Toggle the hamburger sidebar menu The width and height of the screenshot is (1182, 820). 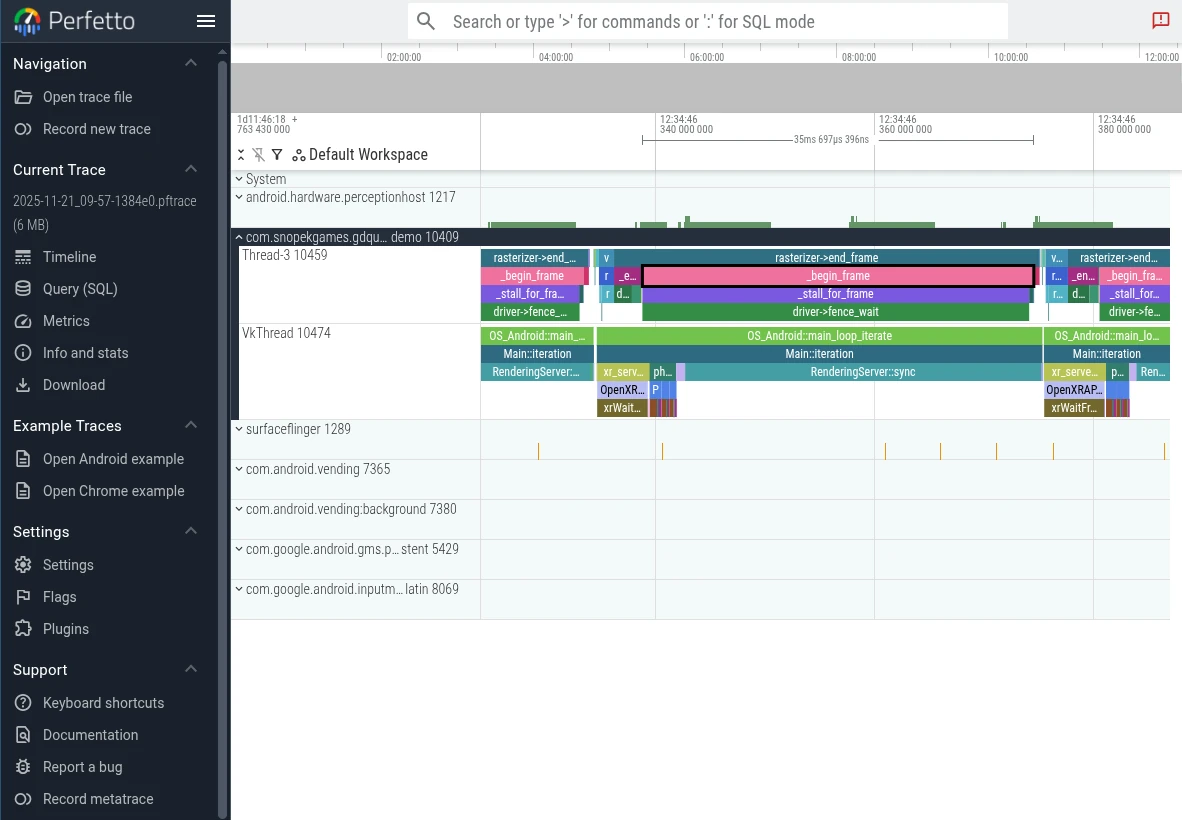(x=206, y=21)
